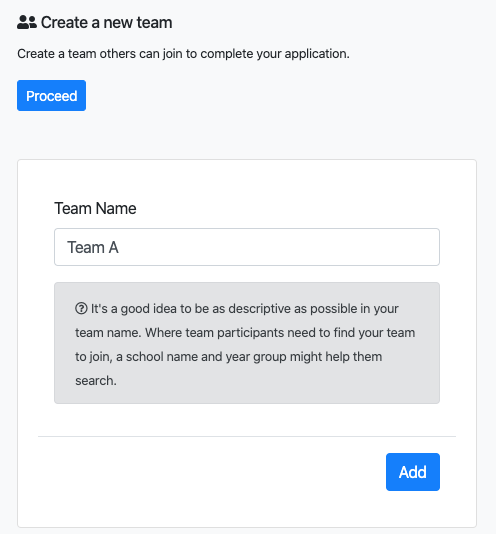Click the 'team name. Where team participants' line
496x534 pixels.
[245, 333]
